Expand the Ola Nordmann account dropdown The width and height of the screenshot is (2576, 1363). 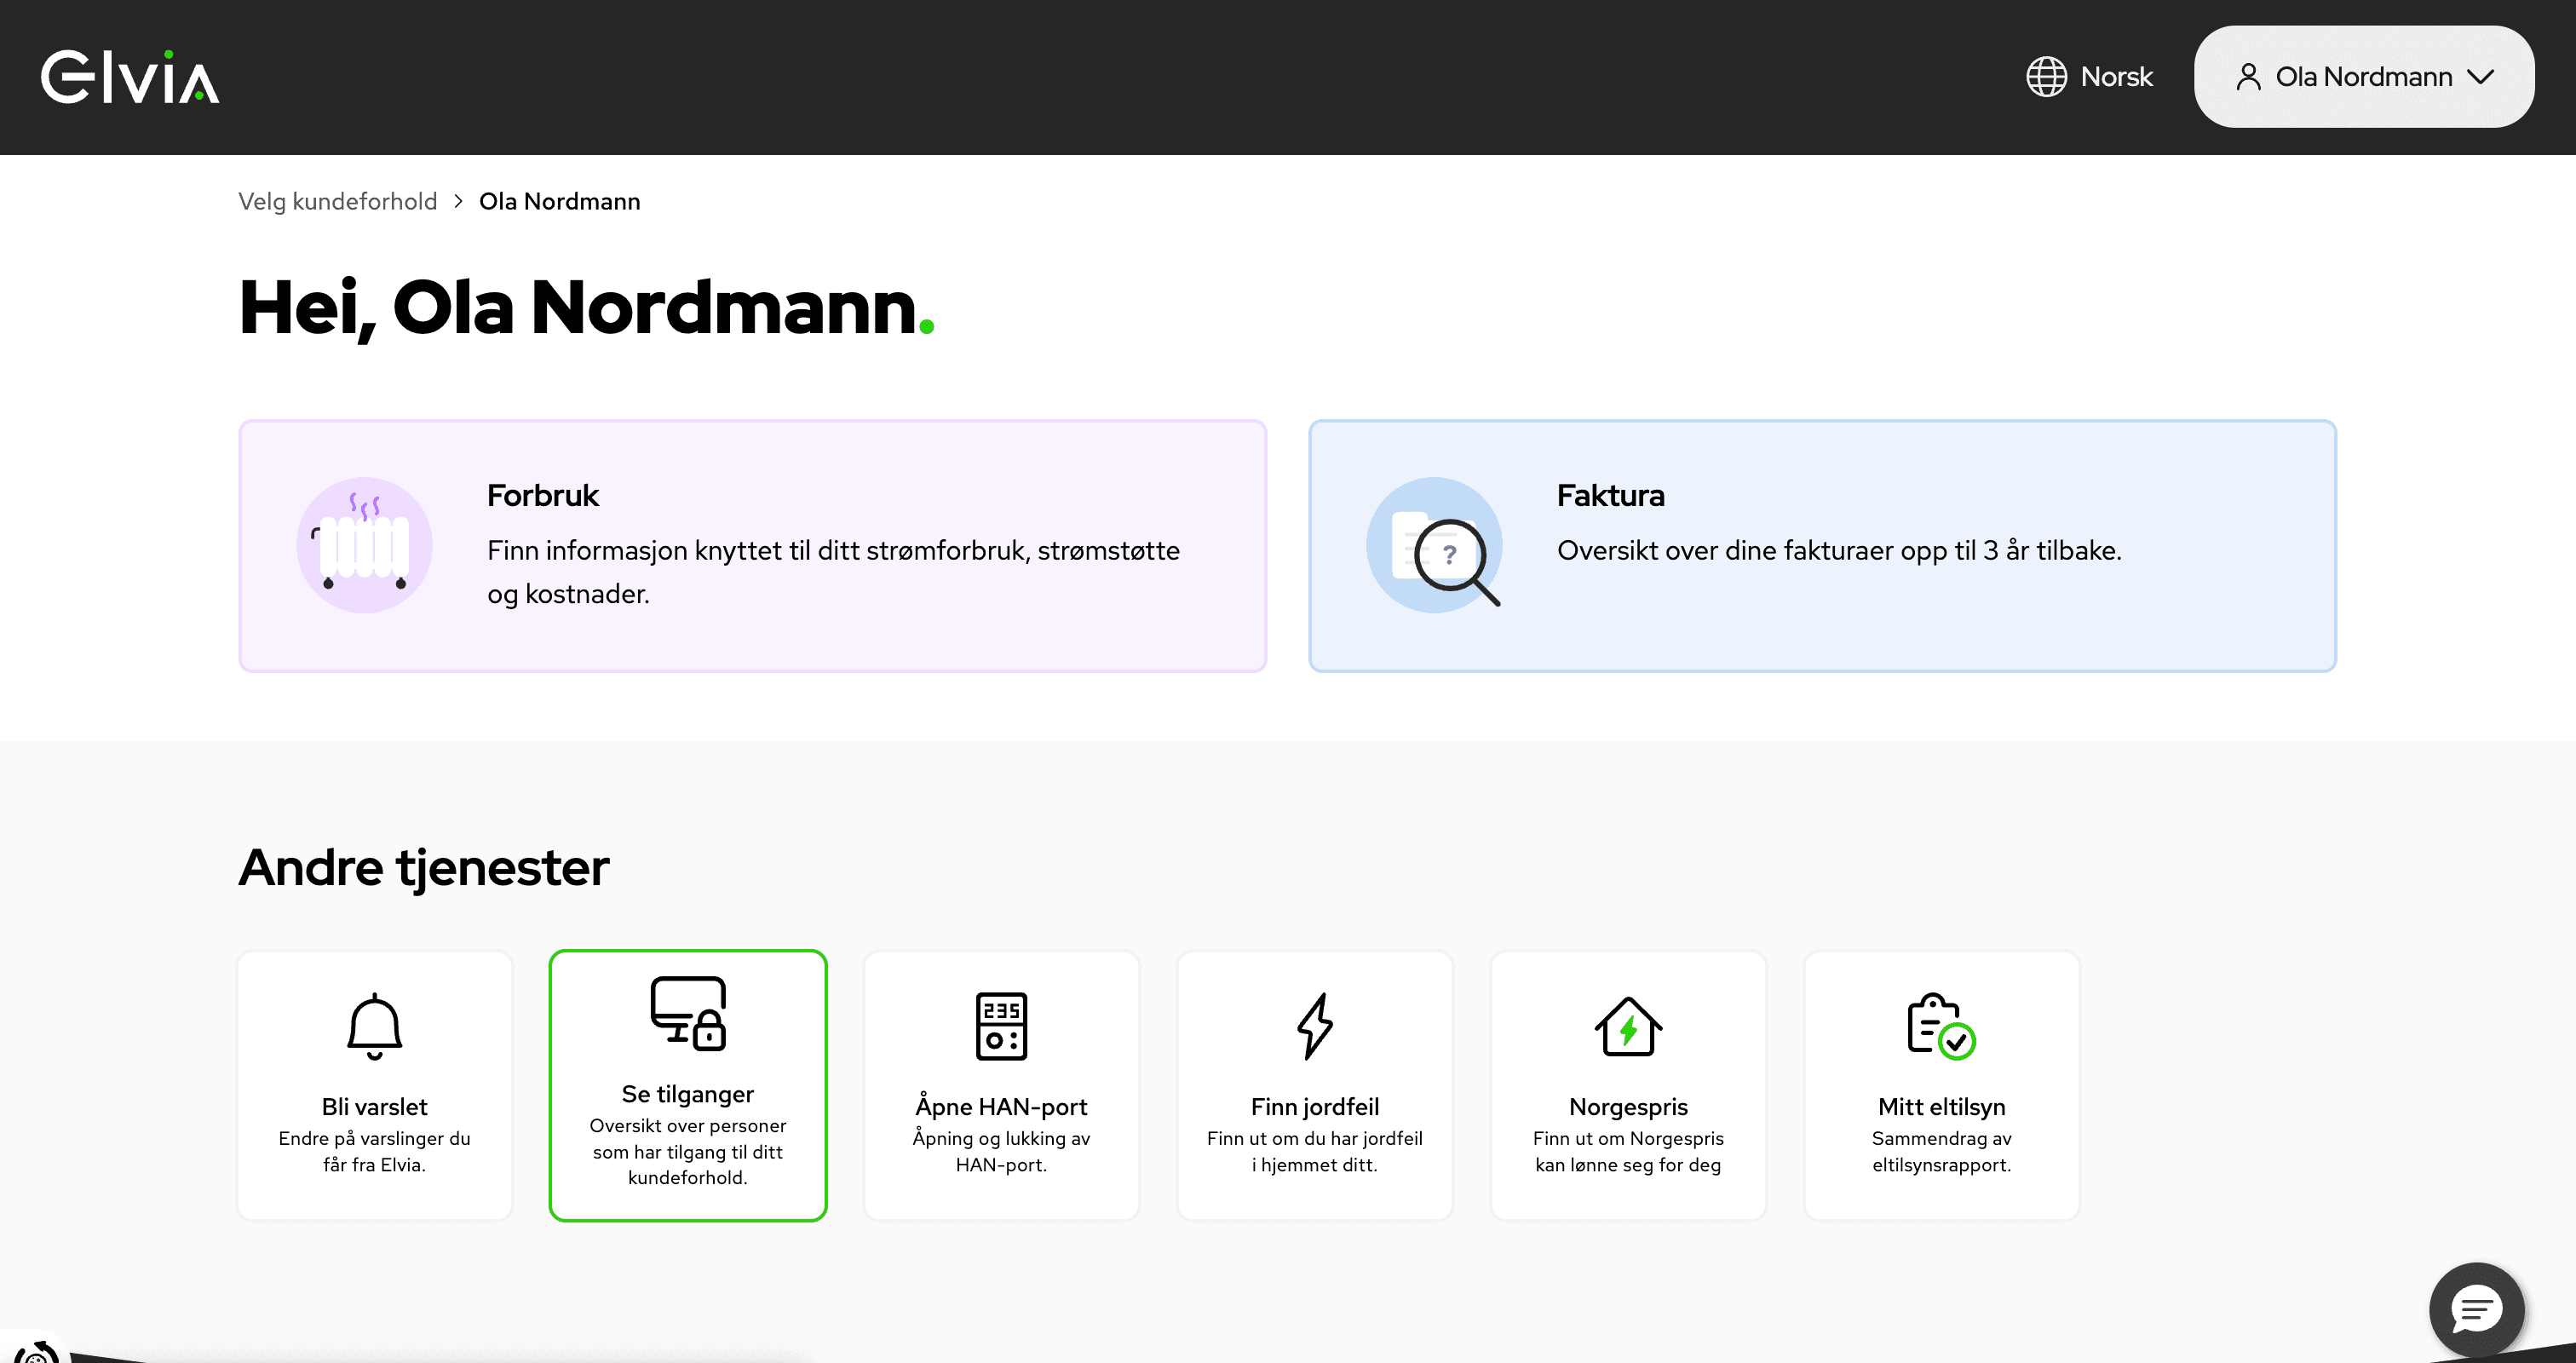tap(2362, 77)
